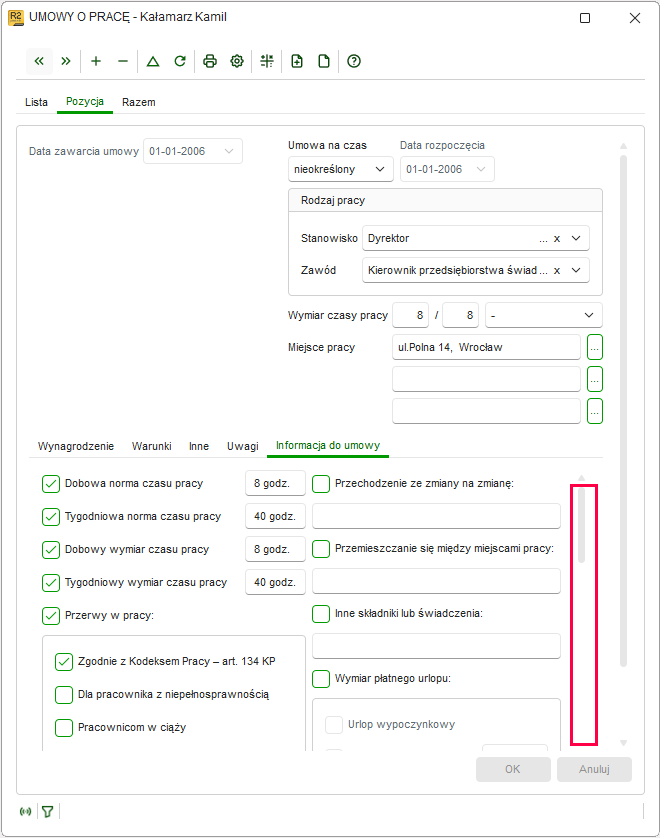This screenshot has width=660, height=838.
Task: Expand Stanowisko dropdown arrow
Action: (576, 238)
